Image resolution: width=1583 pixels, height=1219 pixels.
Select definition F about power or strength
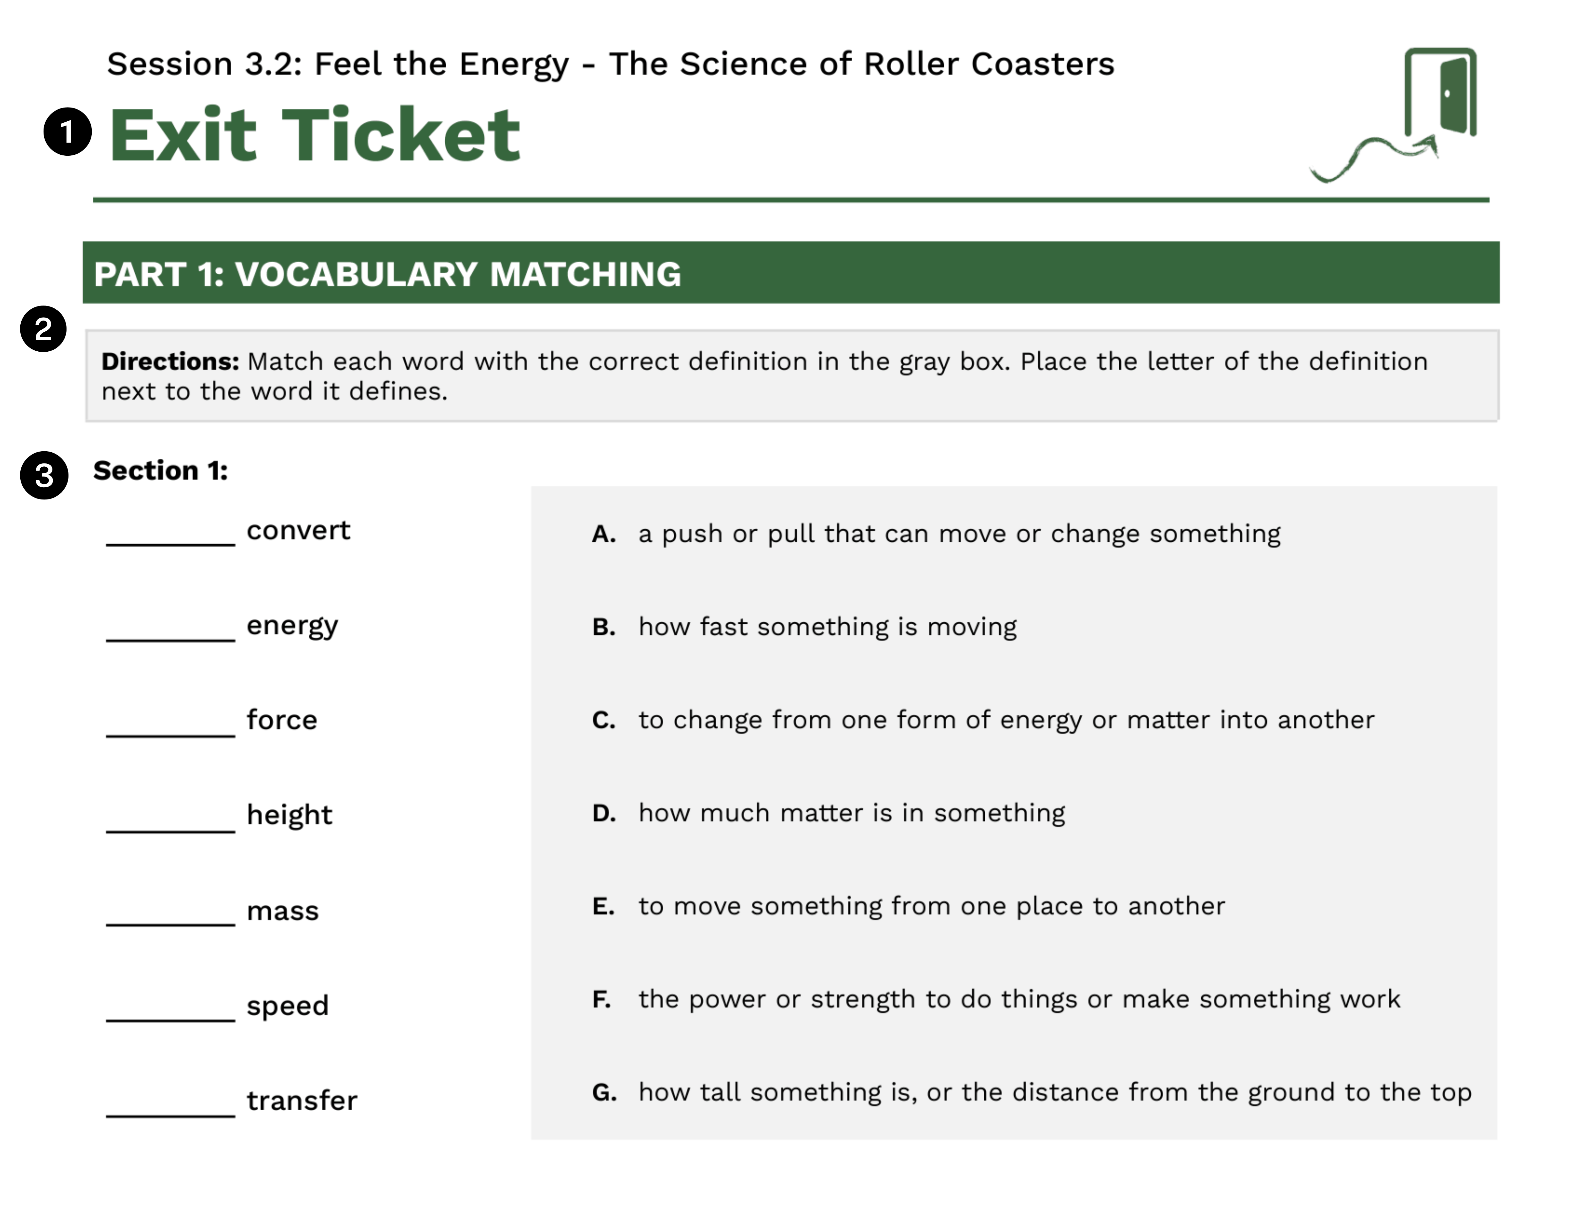pos(996,999)
